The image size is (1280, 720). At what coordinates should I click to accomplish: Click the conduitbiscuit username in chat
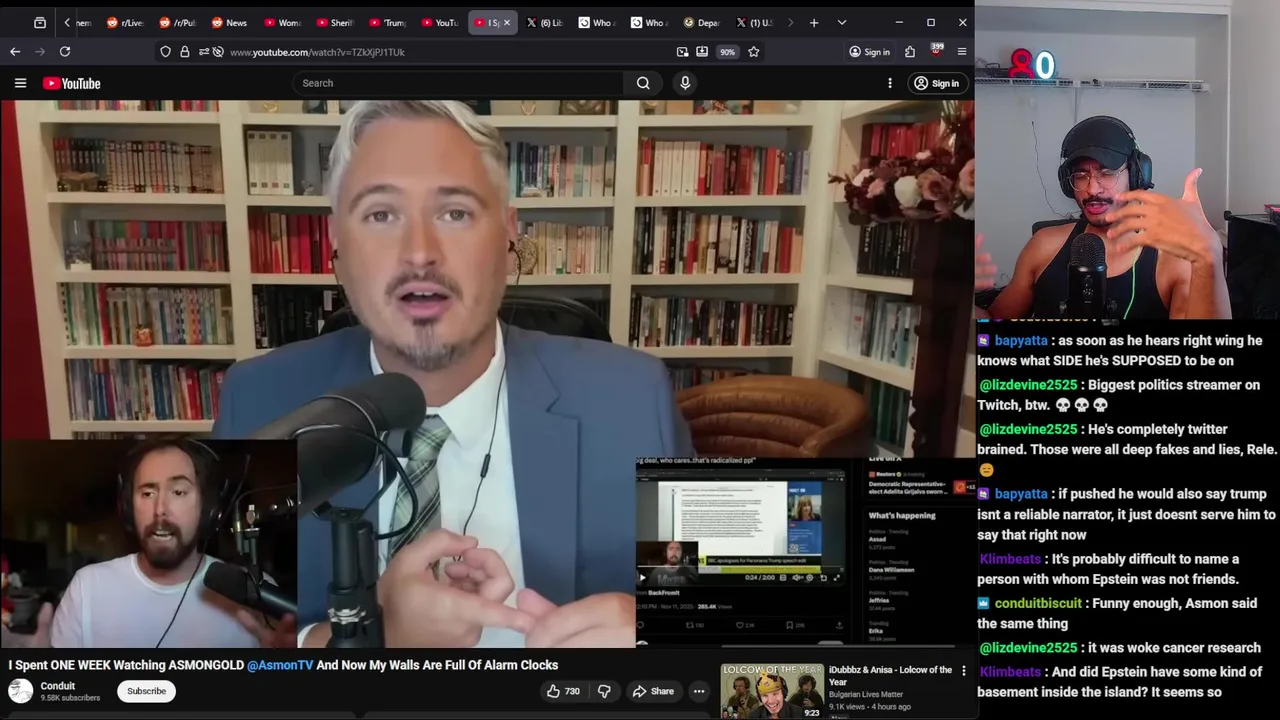[x=1038, y=603]
